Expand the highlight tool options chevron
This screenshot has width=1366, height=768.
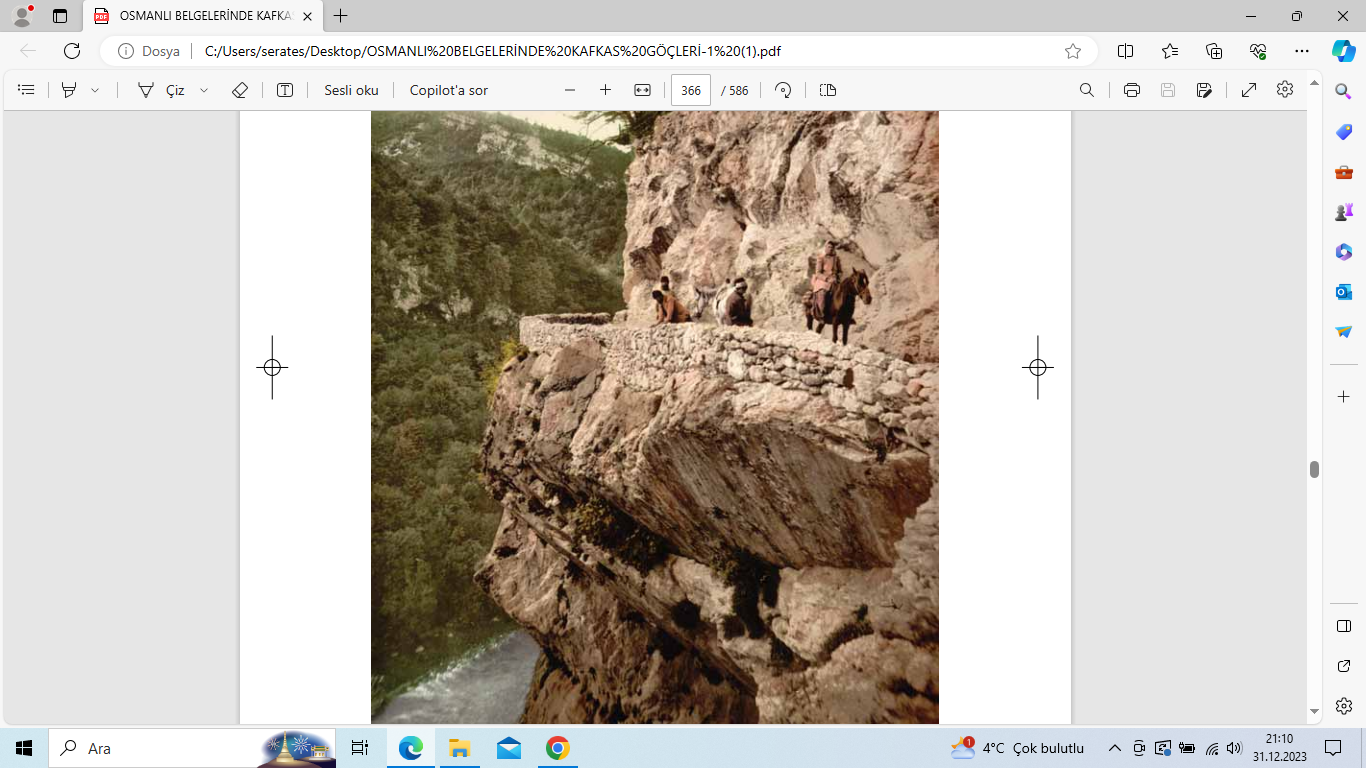(x=95, y=90)
